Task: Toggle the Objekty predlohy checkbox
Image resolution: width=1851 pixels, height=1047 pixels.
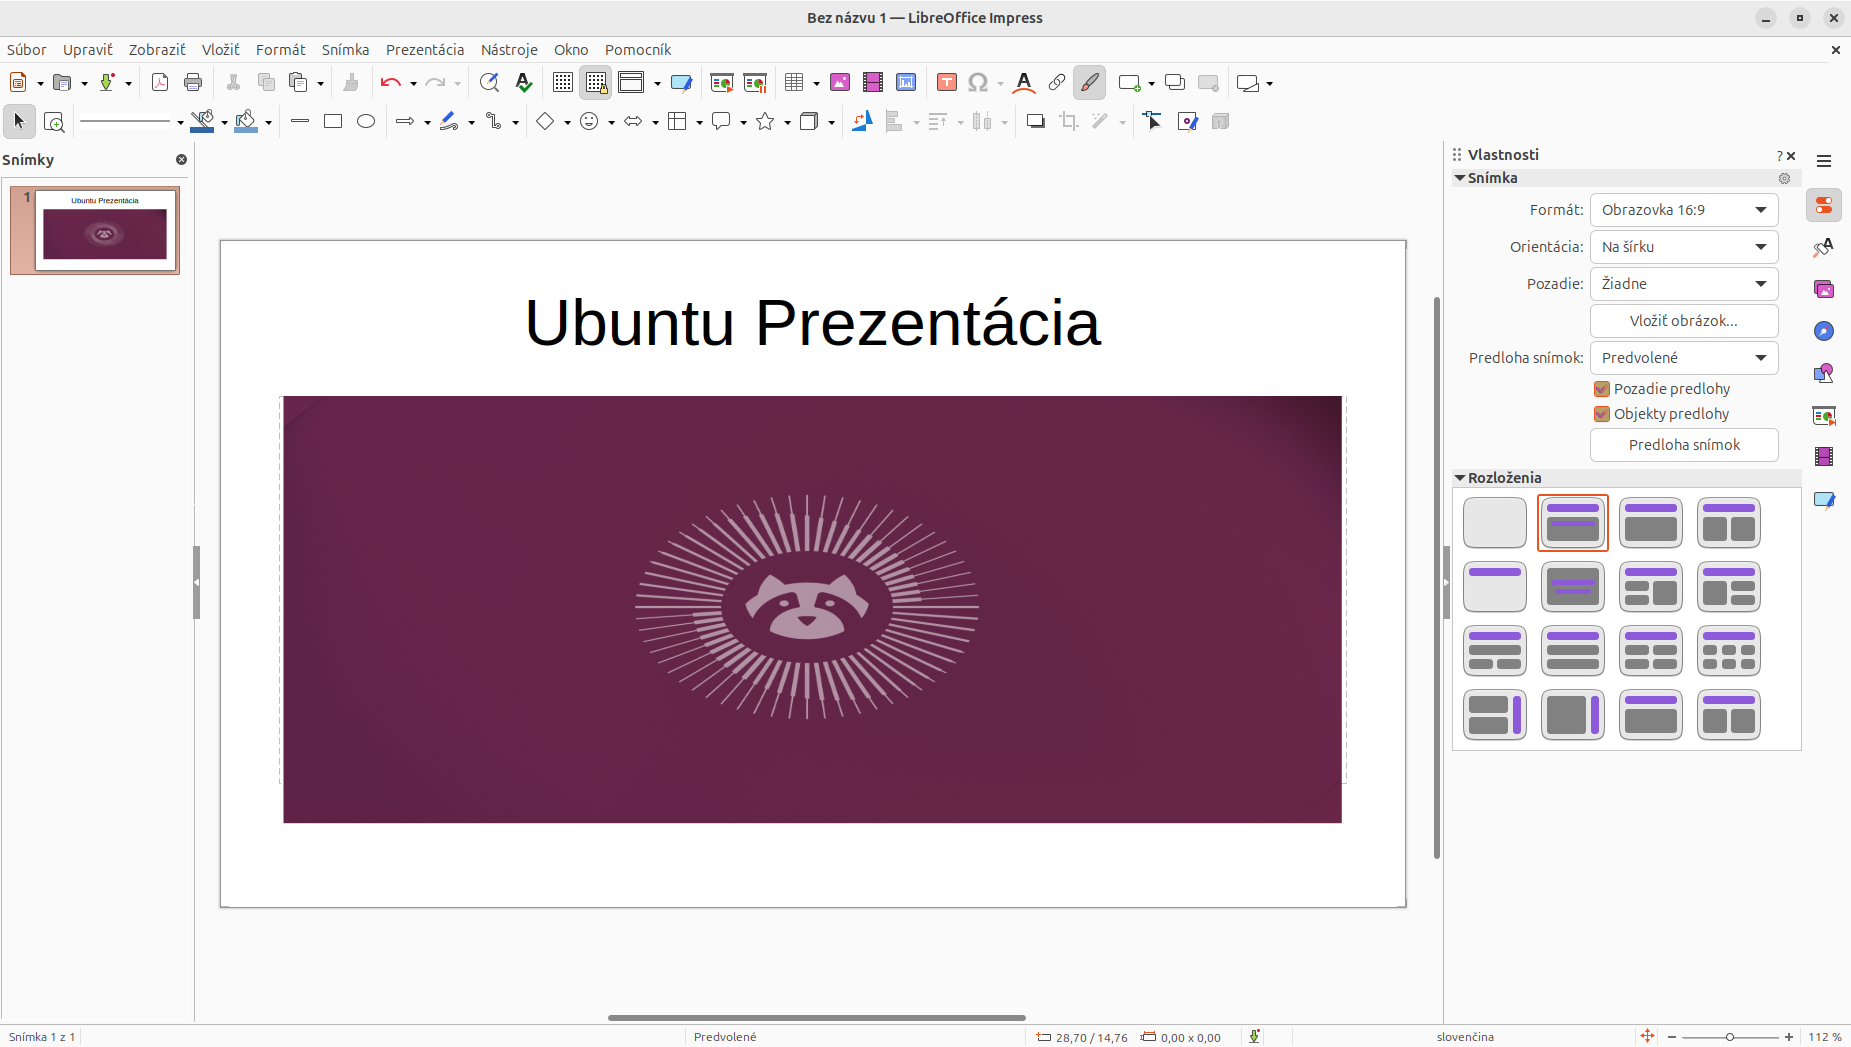Action: tap(1602, 414)
